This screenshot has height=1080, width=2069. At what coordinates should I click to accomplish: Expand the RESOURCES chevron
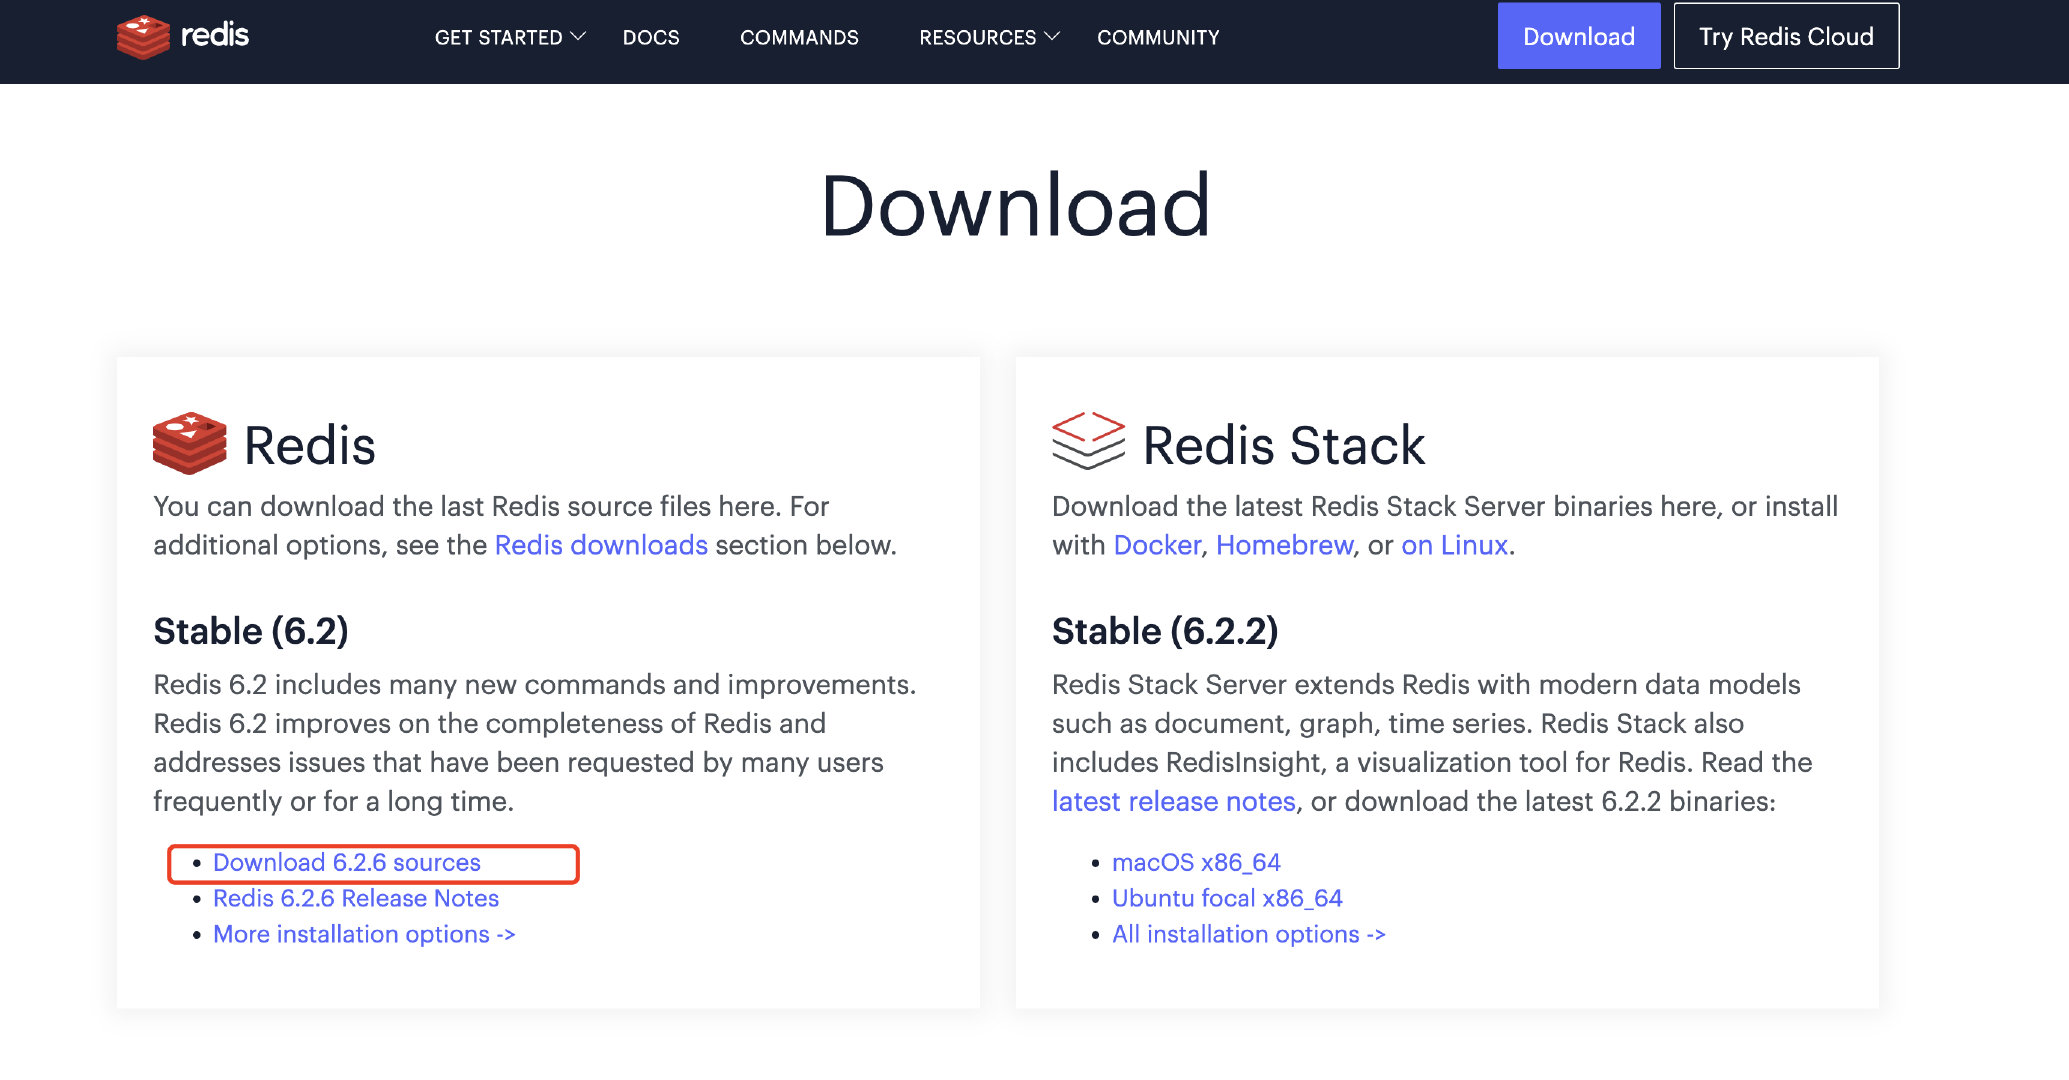coord(1052,36)
